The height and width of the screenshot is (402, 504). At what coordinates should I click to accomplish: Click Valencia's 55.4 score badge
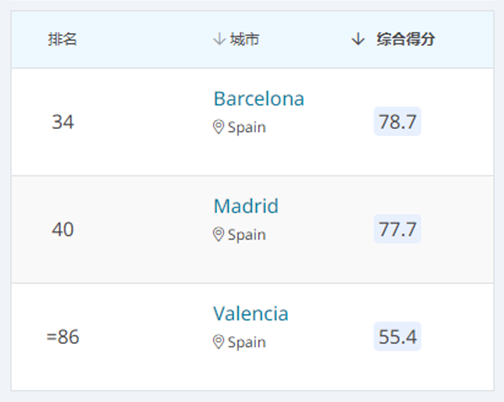pyautogui.click(x=397, y=336)
